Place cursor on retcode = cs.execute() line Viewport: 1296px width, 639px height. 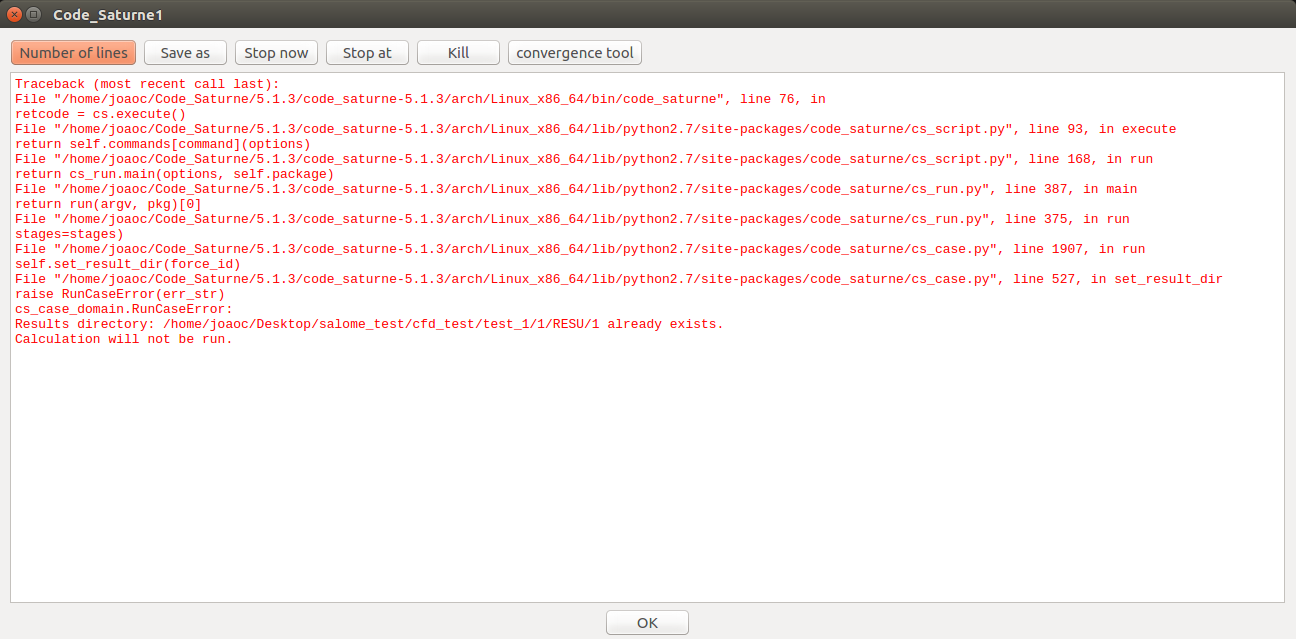click(100, 114)
